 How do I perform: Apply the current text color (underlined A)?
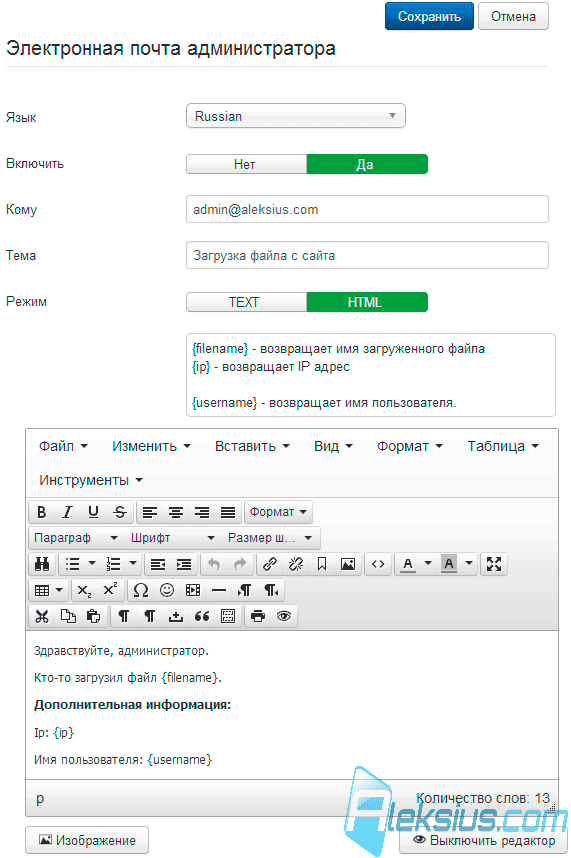(408, 564)
